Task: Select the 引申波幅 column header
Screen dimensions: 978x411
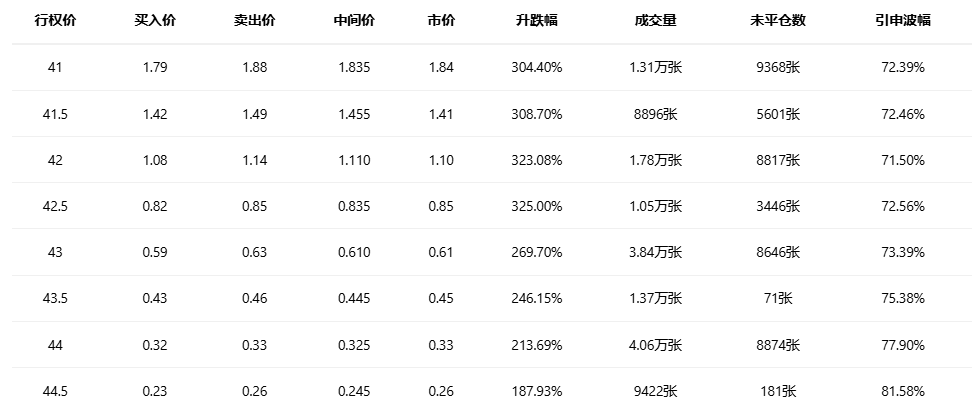Action: pyautogui.click(x=903, y=20)
